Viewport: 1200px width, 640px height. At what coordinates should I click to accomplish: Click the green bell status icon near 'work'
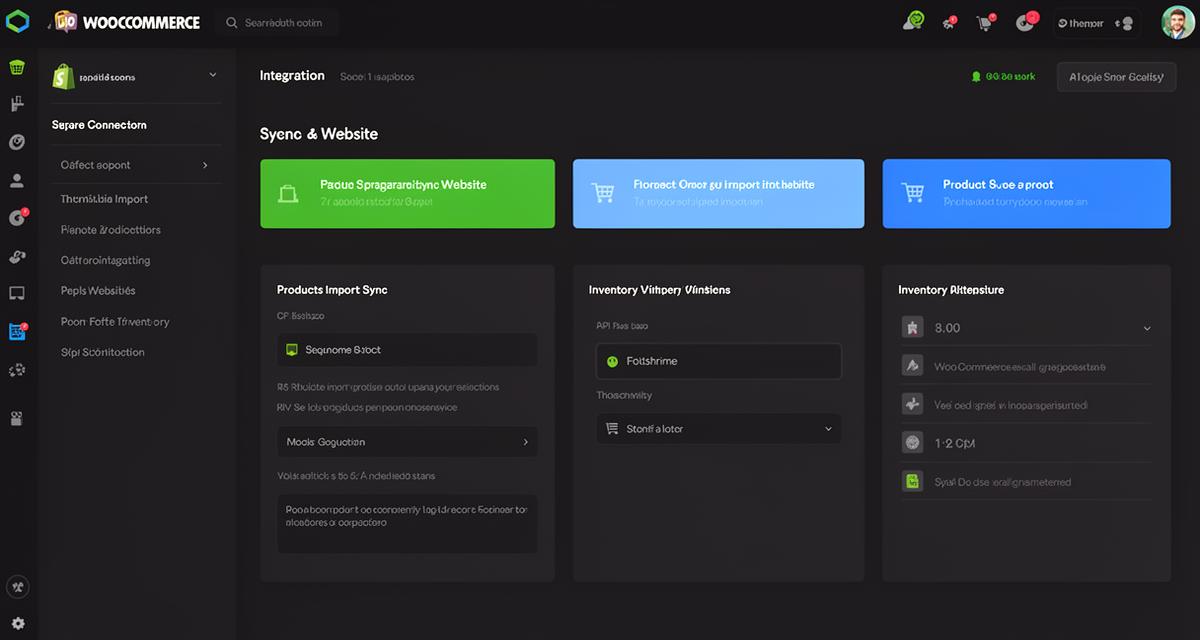(976, 76)
